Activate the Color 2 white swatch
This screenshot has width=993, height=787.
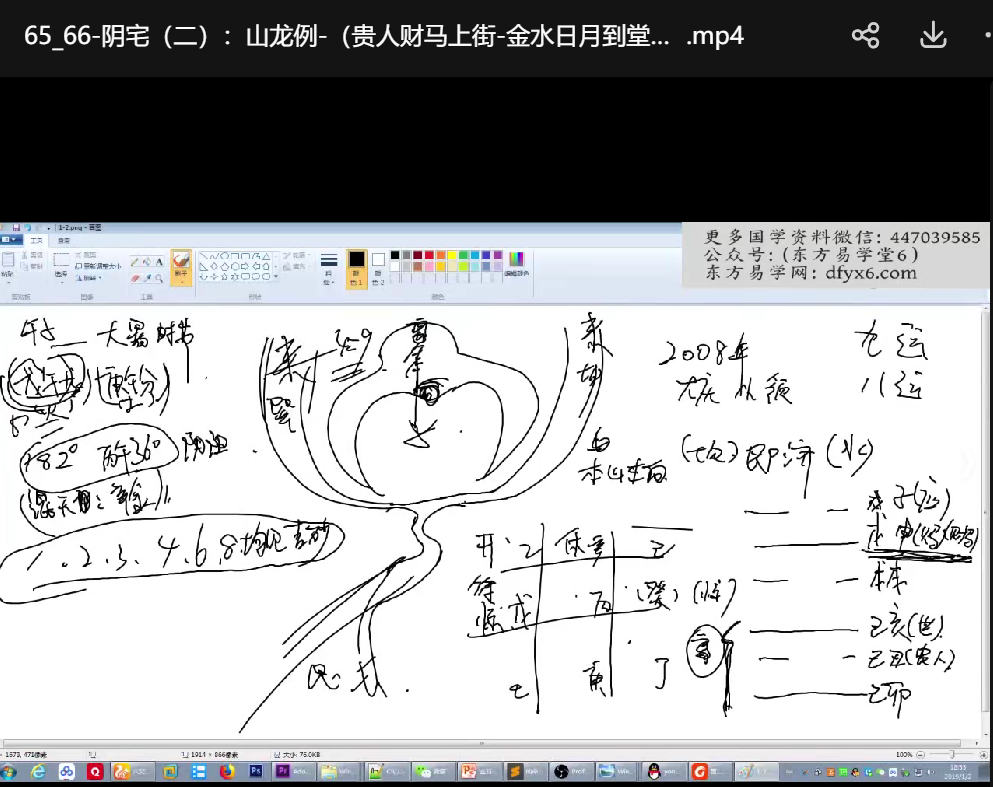point(378,263)
